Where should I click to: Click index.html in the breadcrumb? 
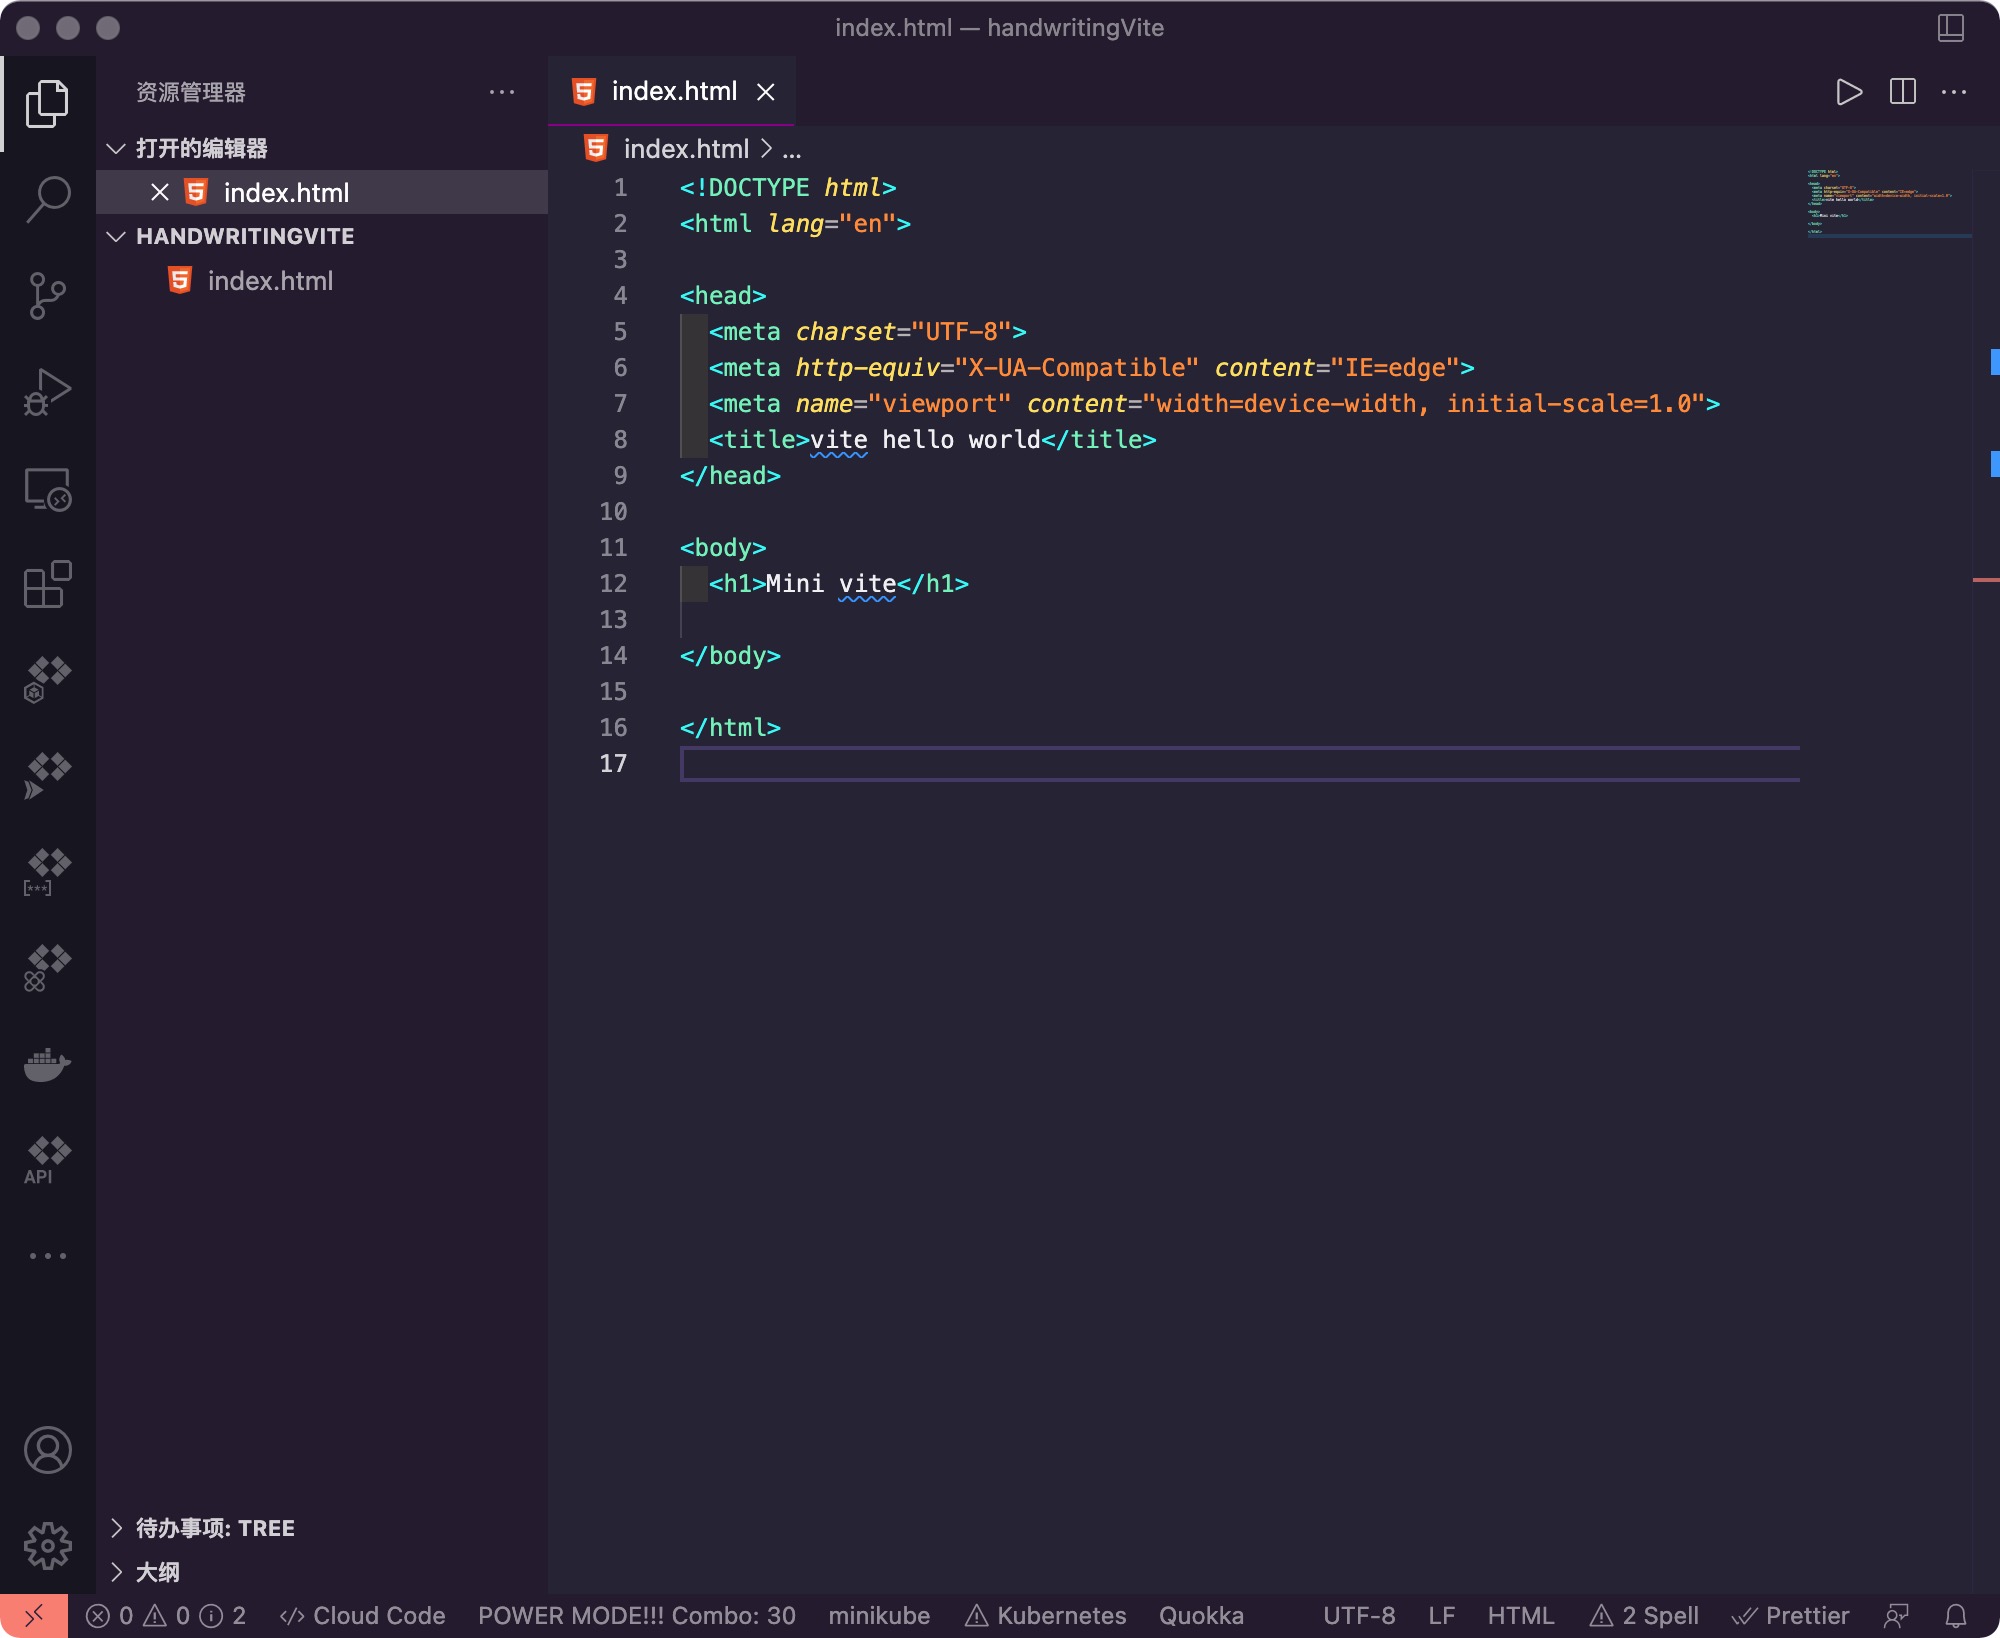(x=685, y=149)
